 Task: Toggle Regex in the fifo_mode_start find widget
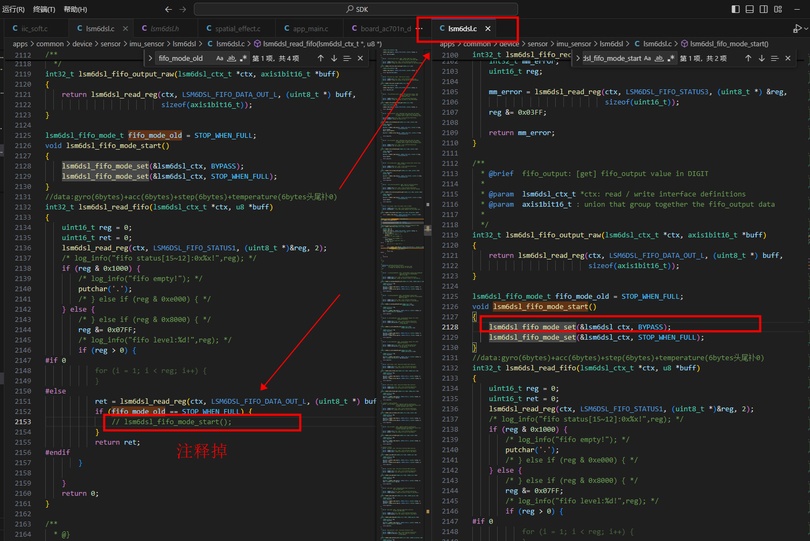(671, 58)
